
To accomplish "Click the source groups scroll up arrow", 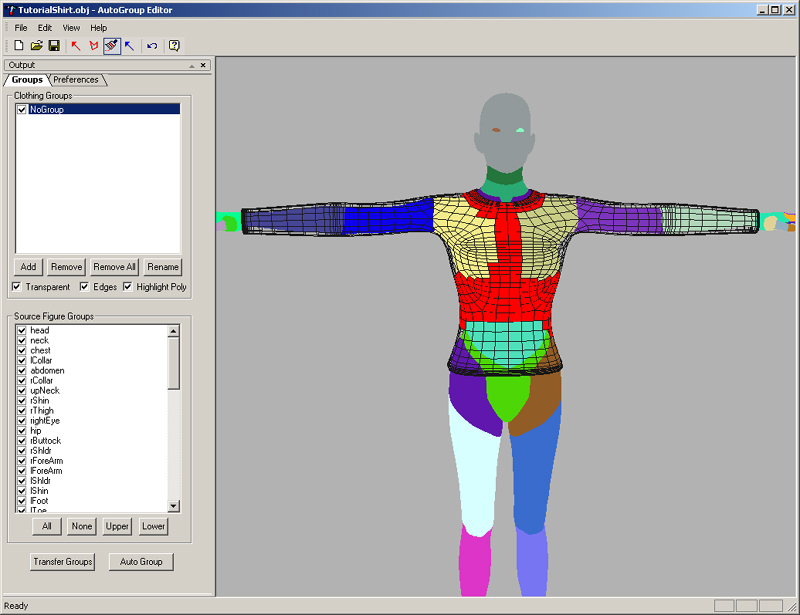I will pyautogui.click(x=173, y=331).
